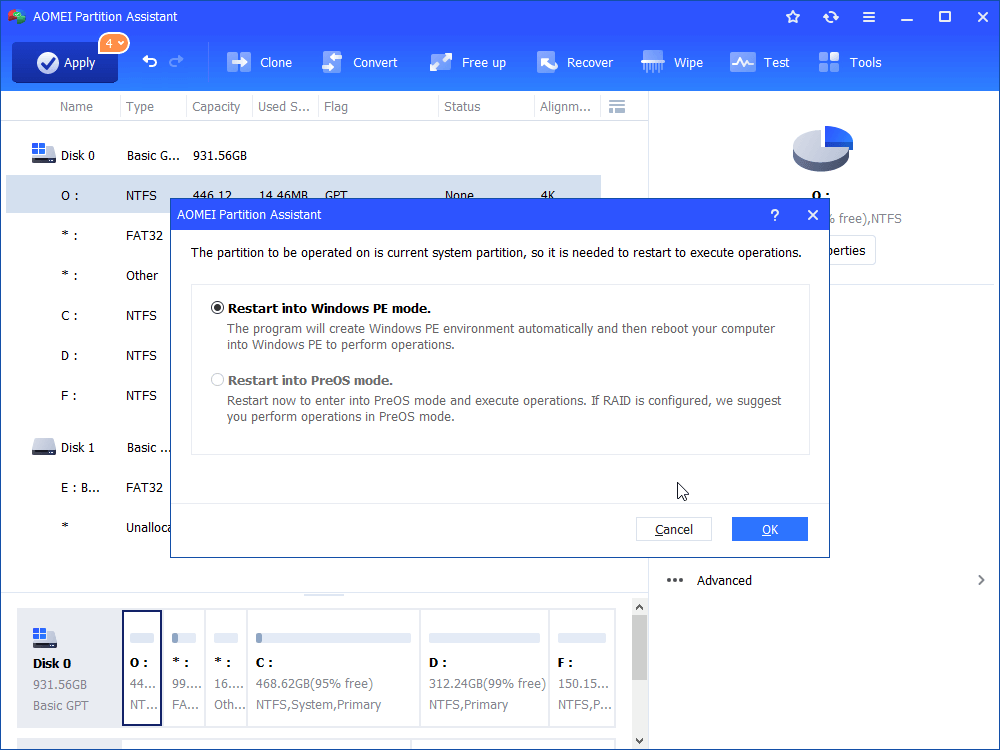1000x750 pixels.
Task: Click the dialog help question mark
Action: tap(775, 215)
